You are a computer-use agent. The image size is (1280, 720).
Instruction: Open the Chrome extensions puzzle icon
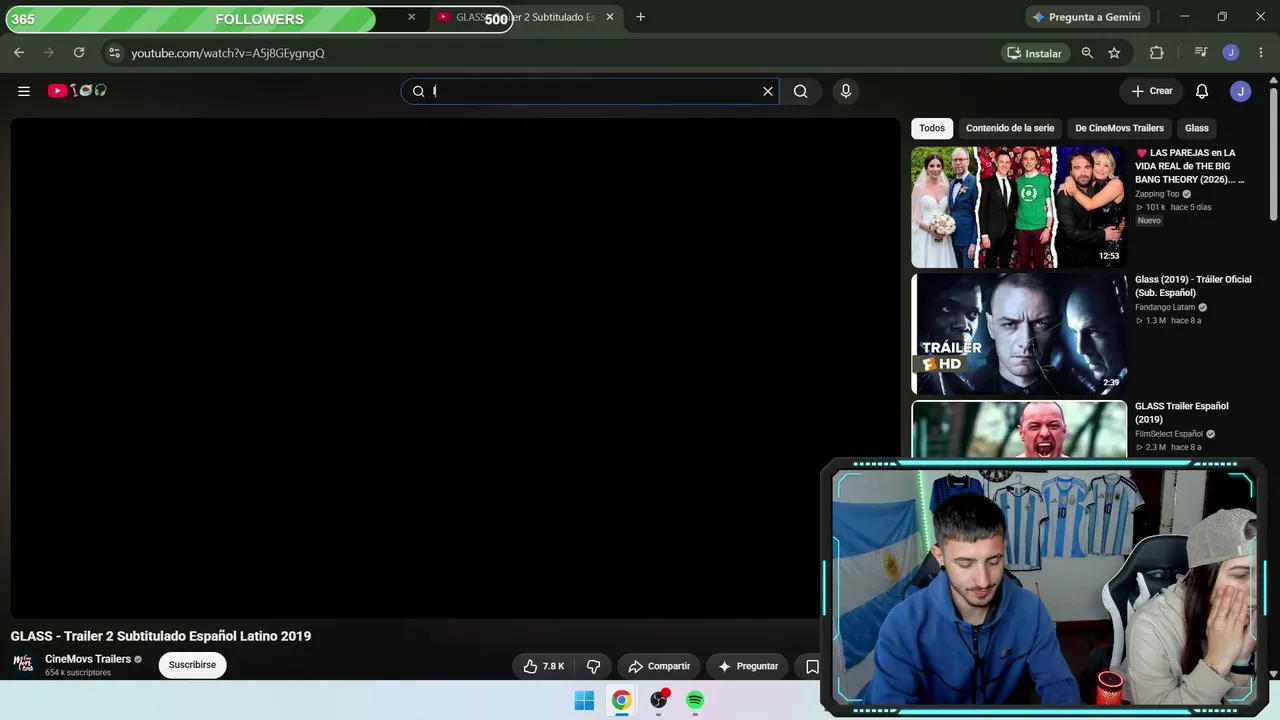tap(1157, 53)
